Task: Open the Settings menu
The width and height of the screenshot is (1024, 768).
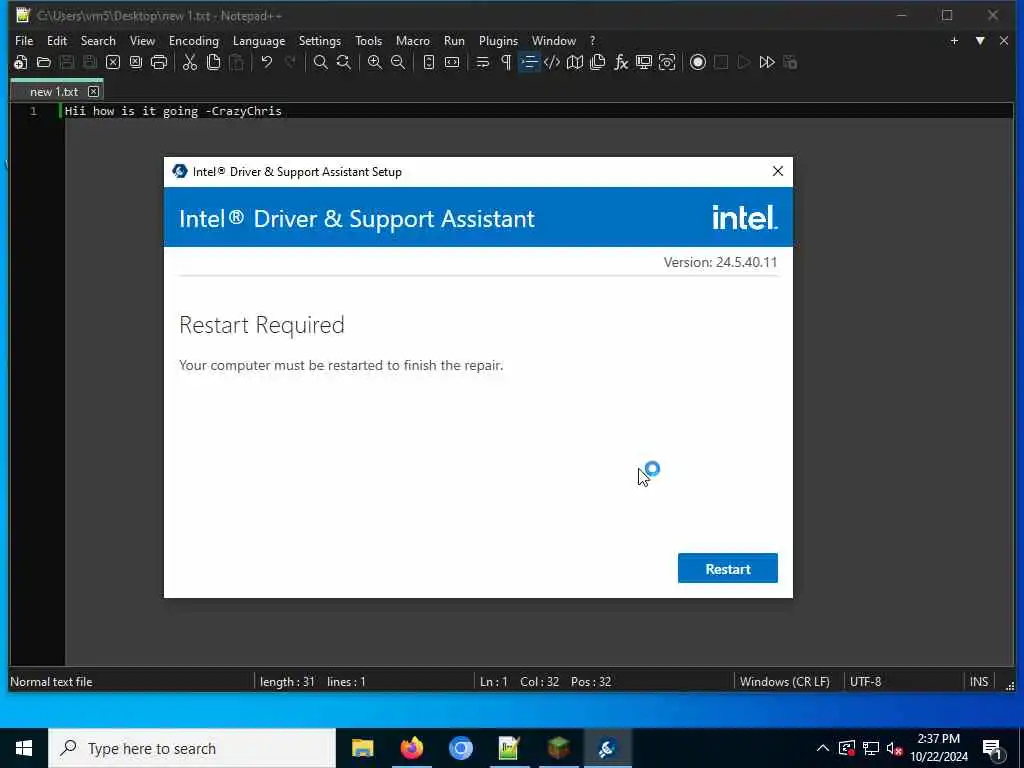Action: tap(319, 40)
